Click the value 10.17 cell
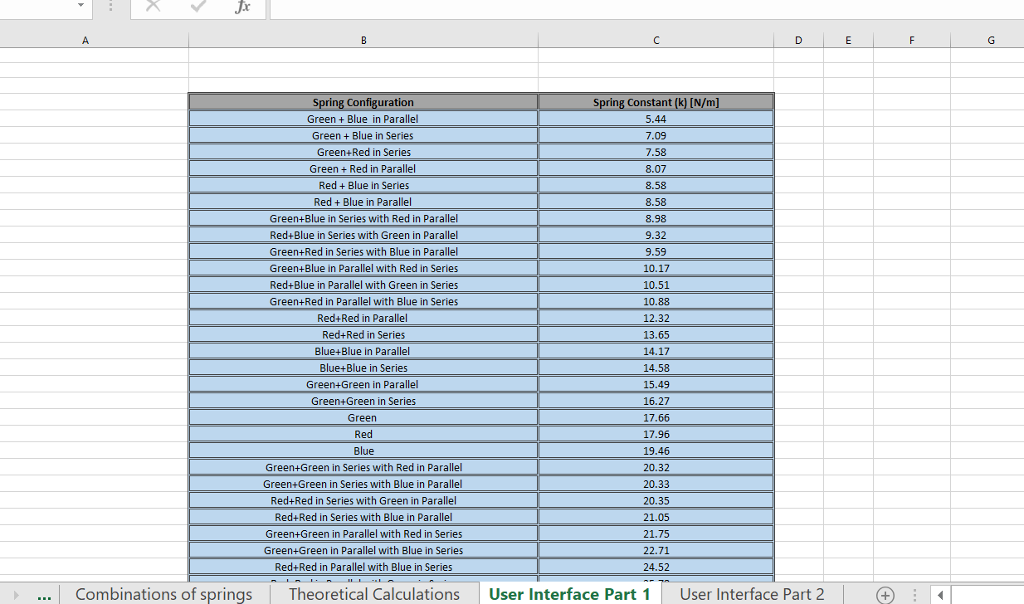This screenshot has width=1024, height=604. coord(656,268)
